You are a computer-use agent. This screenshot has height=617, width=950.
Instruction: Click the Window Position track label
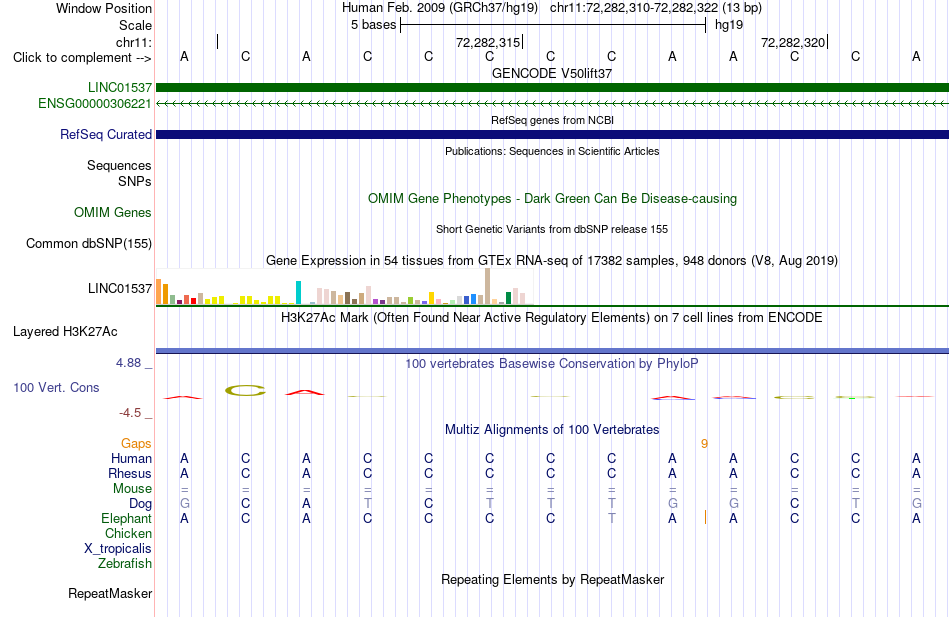click(x=104, y=8)
